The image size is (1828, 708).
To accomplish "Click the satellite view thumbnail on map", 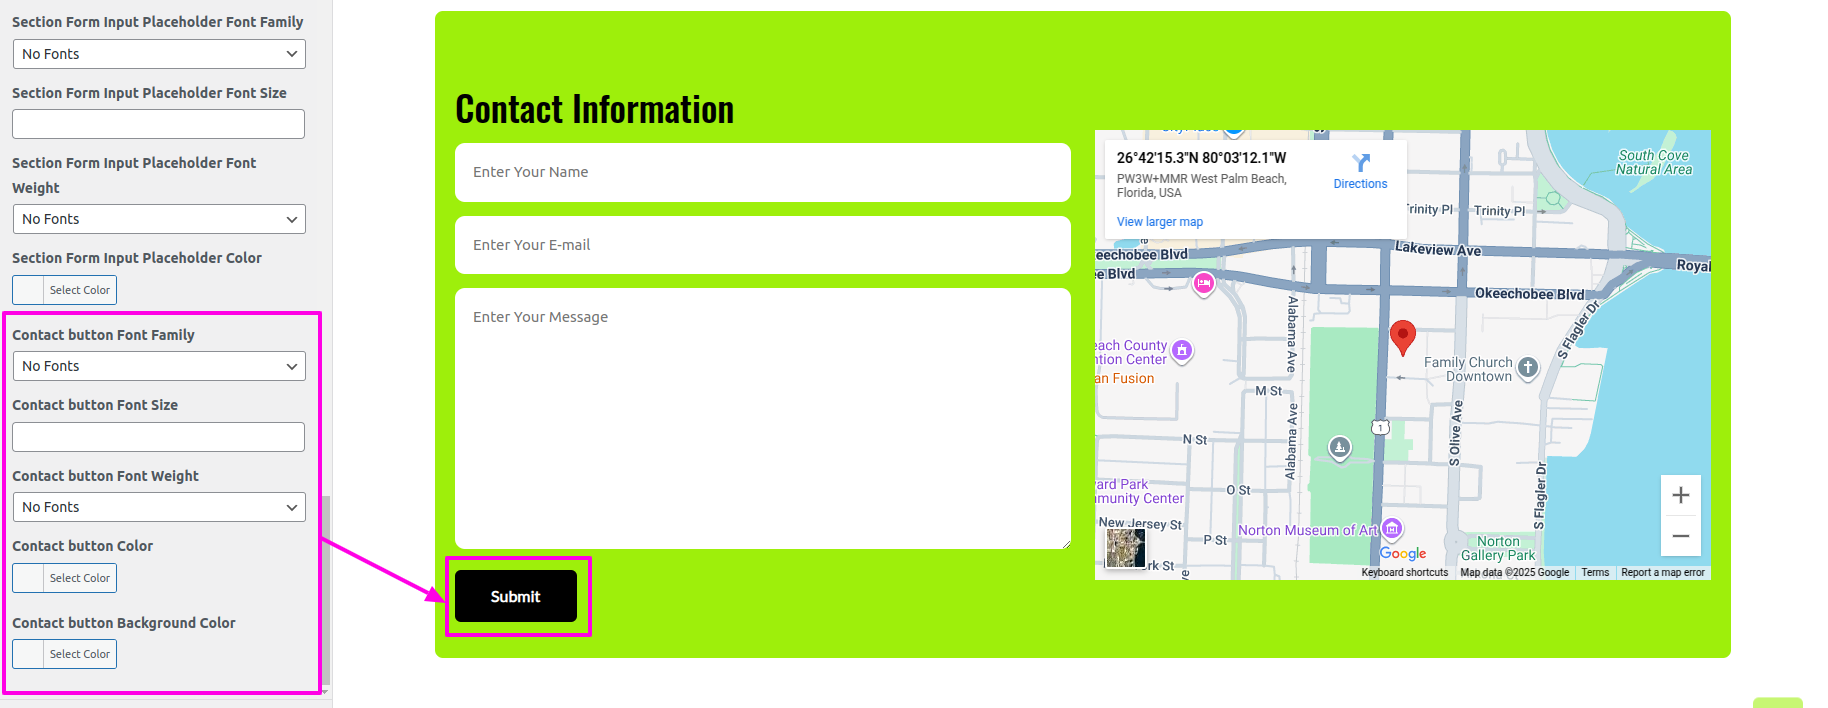I will 1126,548.
